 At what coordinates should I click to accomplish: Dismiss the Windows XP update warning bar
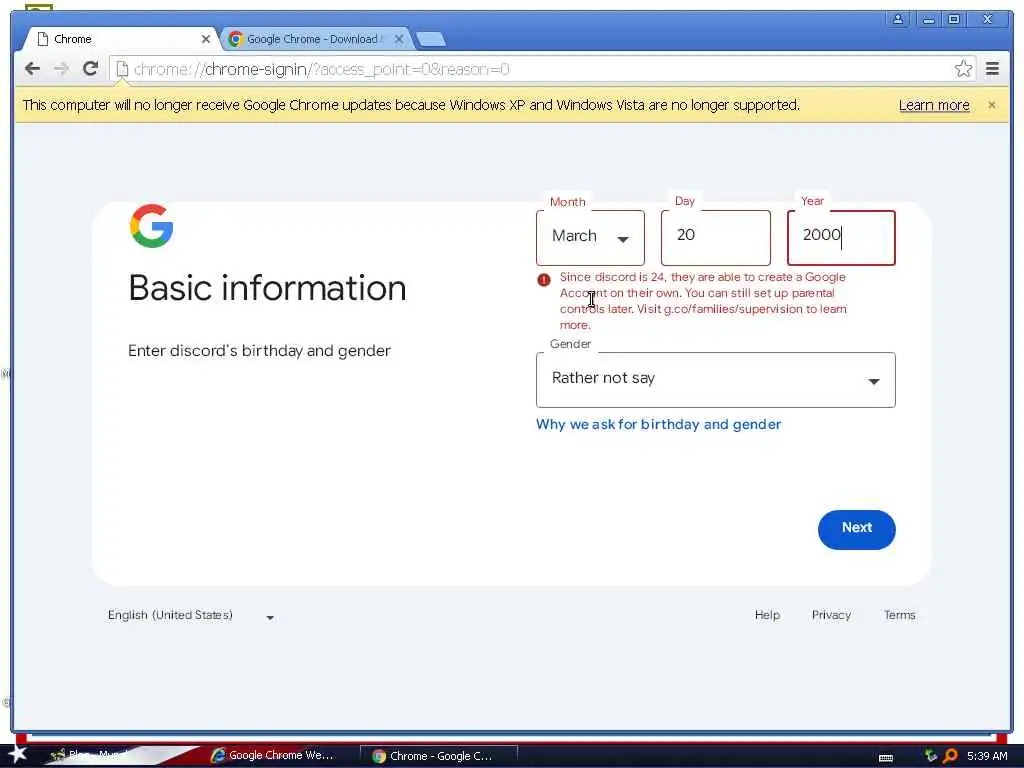click(x=991, y=104)
